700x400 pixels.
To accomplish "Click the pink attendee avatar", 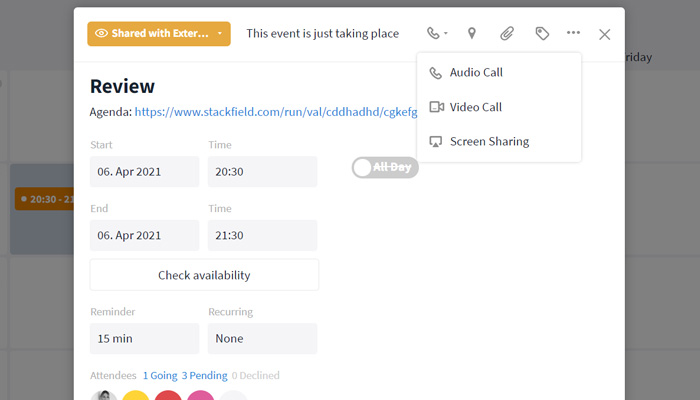I will point(200,396).
